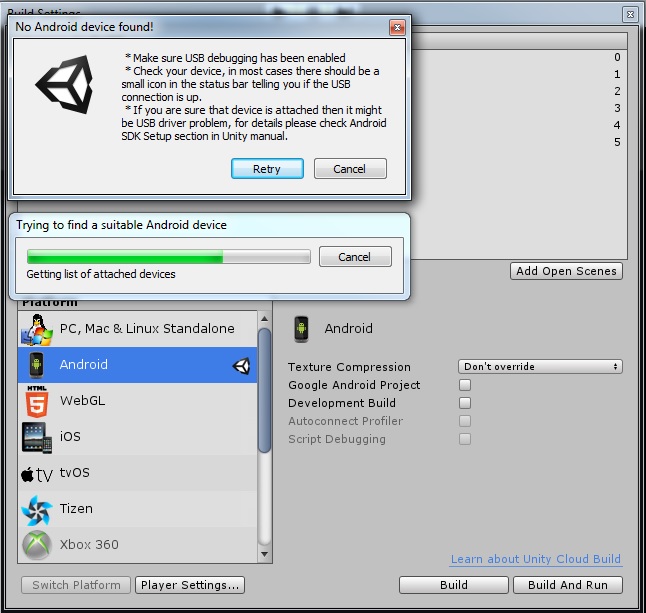Image resolution: width=646 pixels, height=613 pixels.
Task: Select the Xbox 360 platform
Action: tap(138, 545)
